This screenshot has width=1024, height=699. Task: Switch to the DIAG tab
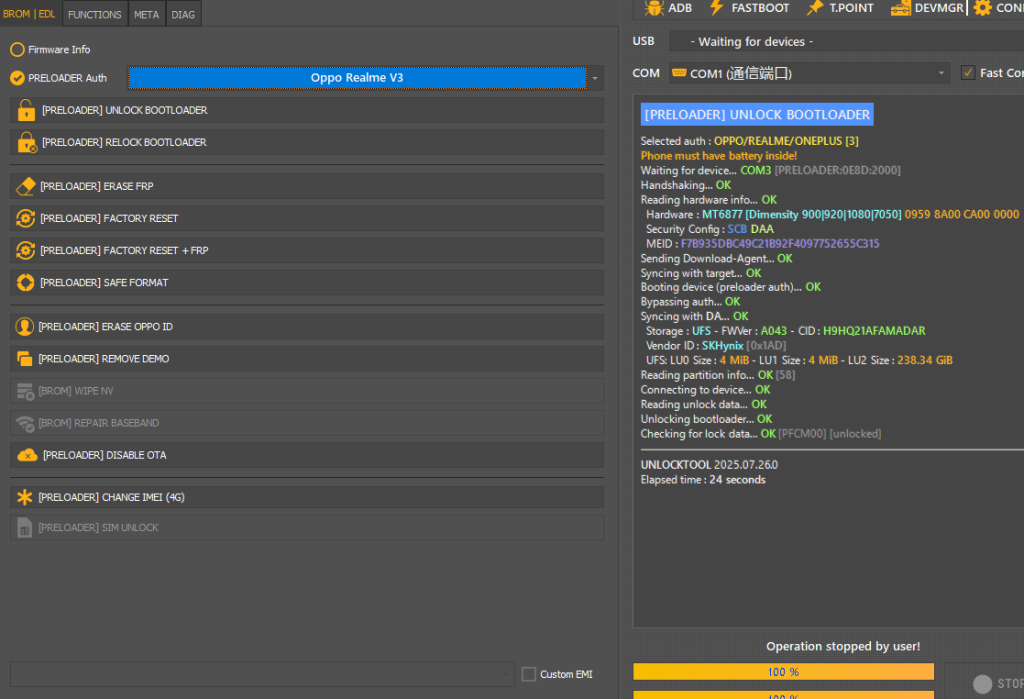[183, 14]
